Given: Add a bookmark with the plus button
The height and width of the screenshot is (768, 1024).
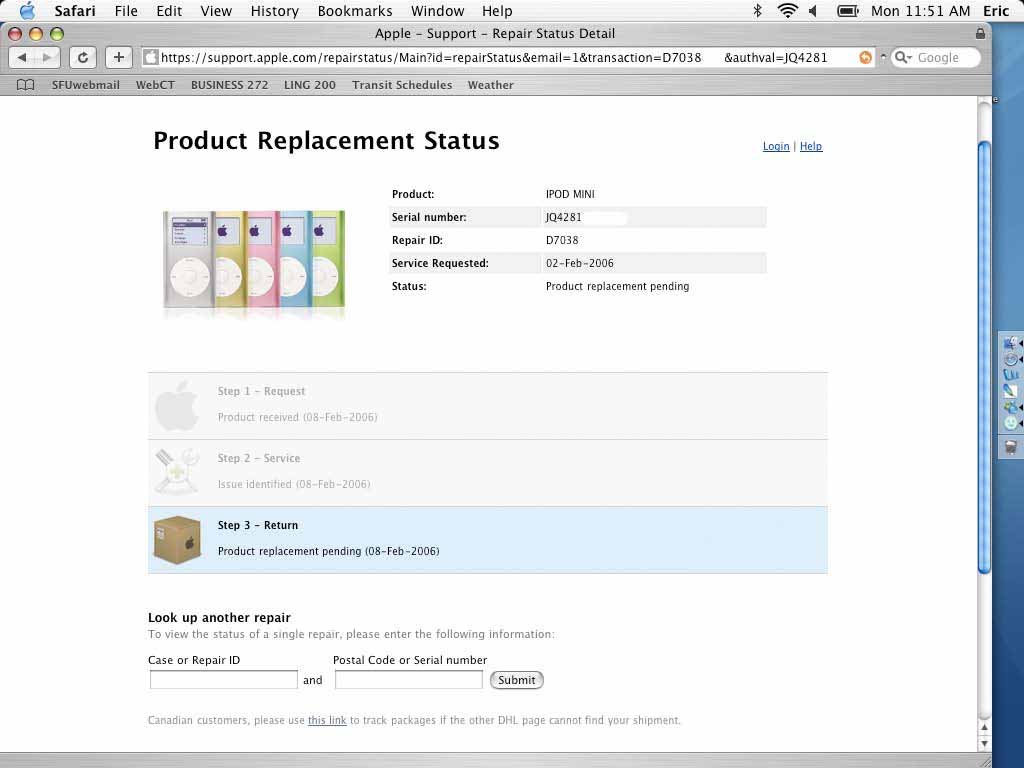Looking at the screenshot, I should (118, 57).
